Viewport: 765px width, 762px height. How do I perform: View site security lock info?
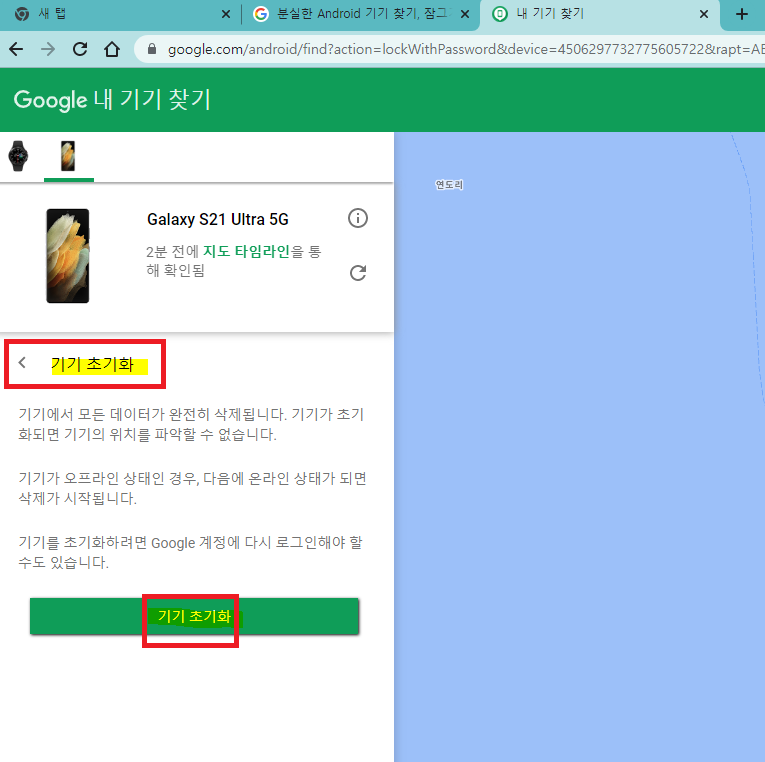pos(152,49)
